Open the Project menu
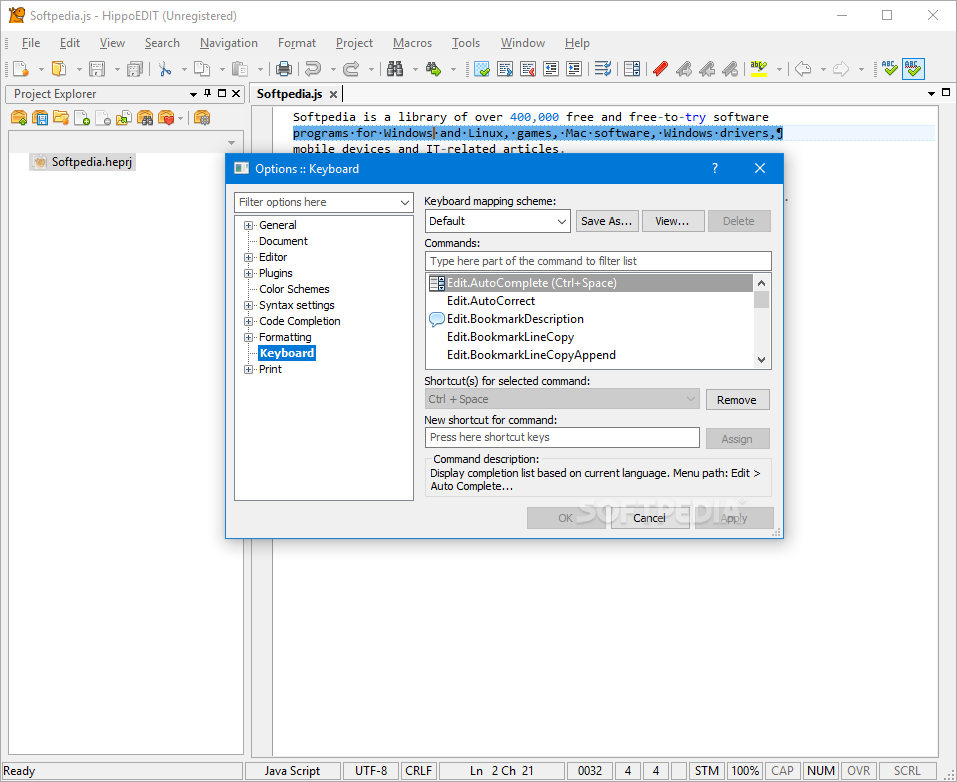 tap(354, 43)
